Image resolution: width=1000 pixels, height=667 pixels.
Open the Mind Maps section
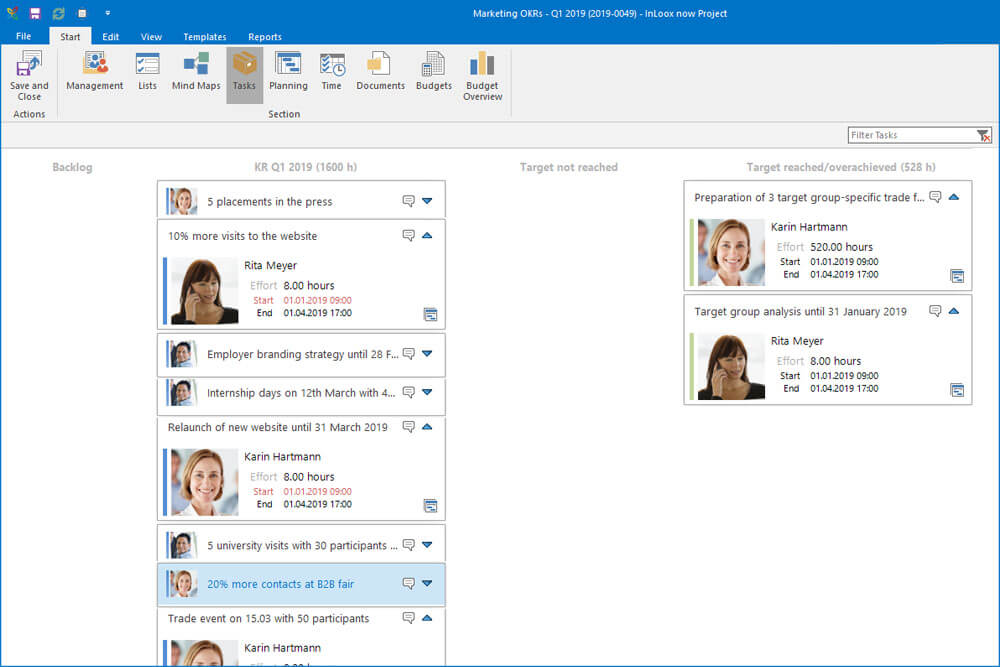[x=196, y=71]
